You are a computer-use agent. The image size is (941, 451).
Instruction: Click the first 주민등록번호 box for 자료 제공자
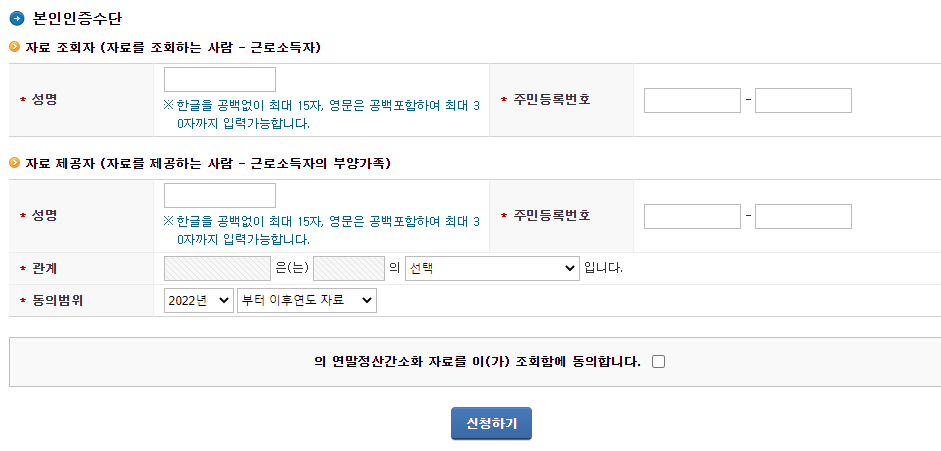(692, 216)
